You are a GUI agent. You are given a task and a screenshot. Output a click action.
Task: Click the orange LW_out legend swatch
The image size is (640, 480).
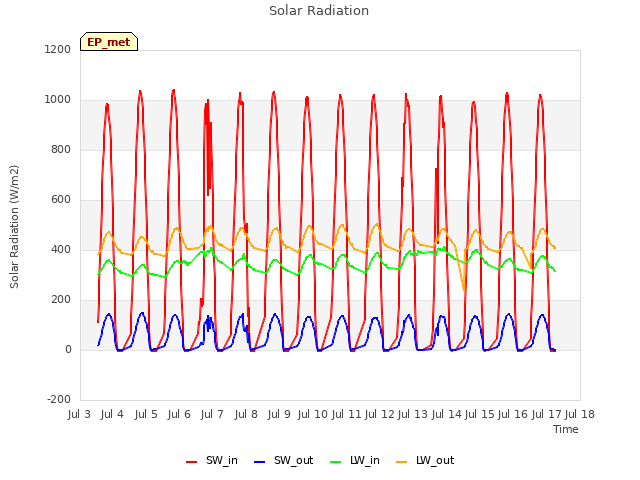pyautogui.click(x=402, y=462)
